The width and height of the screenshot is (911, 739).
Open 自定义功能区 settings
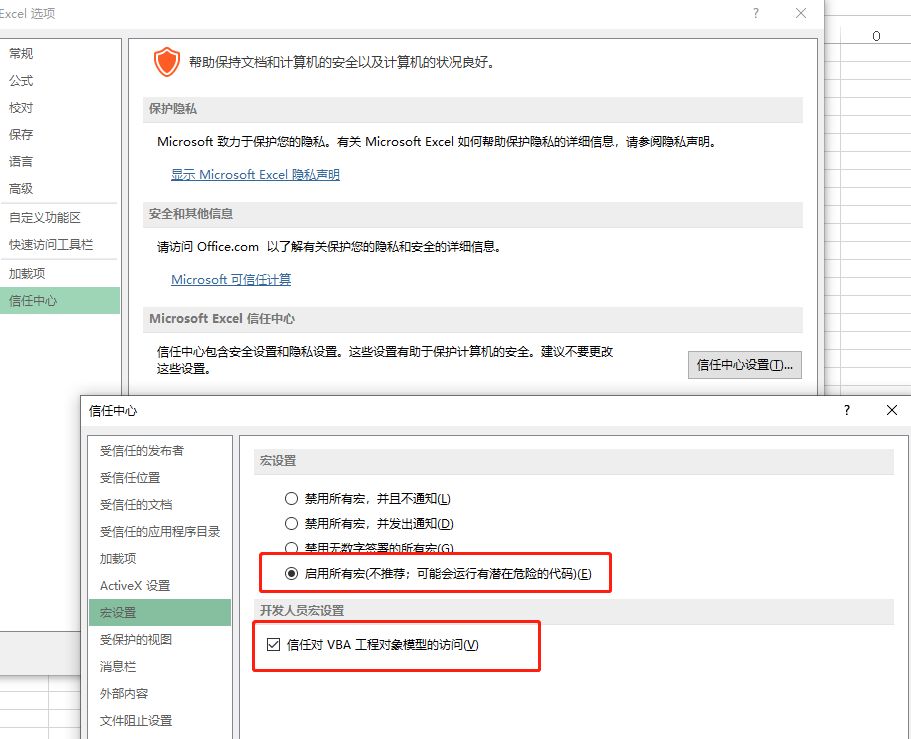[44, 216]
